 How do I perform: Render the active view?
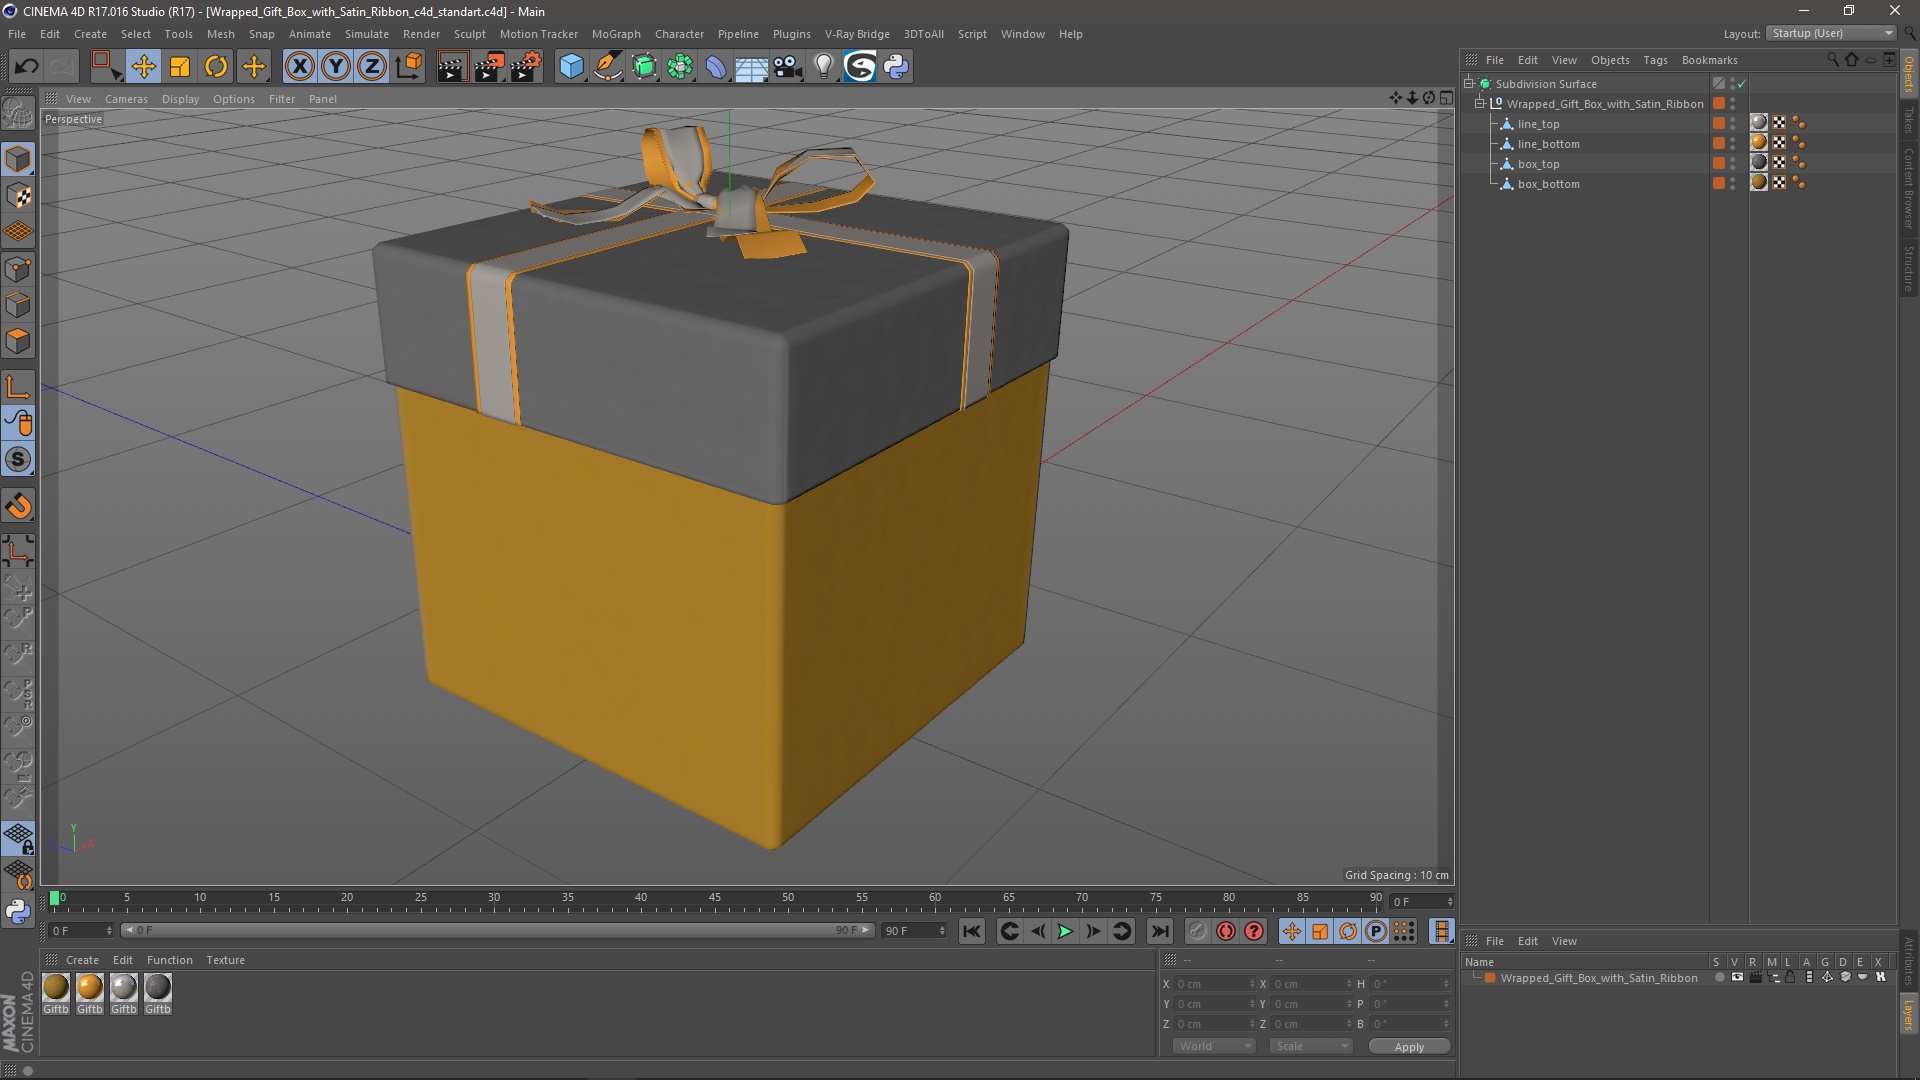pos(452,67)
